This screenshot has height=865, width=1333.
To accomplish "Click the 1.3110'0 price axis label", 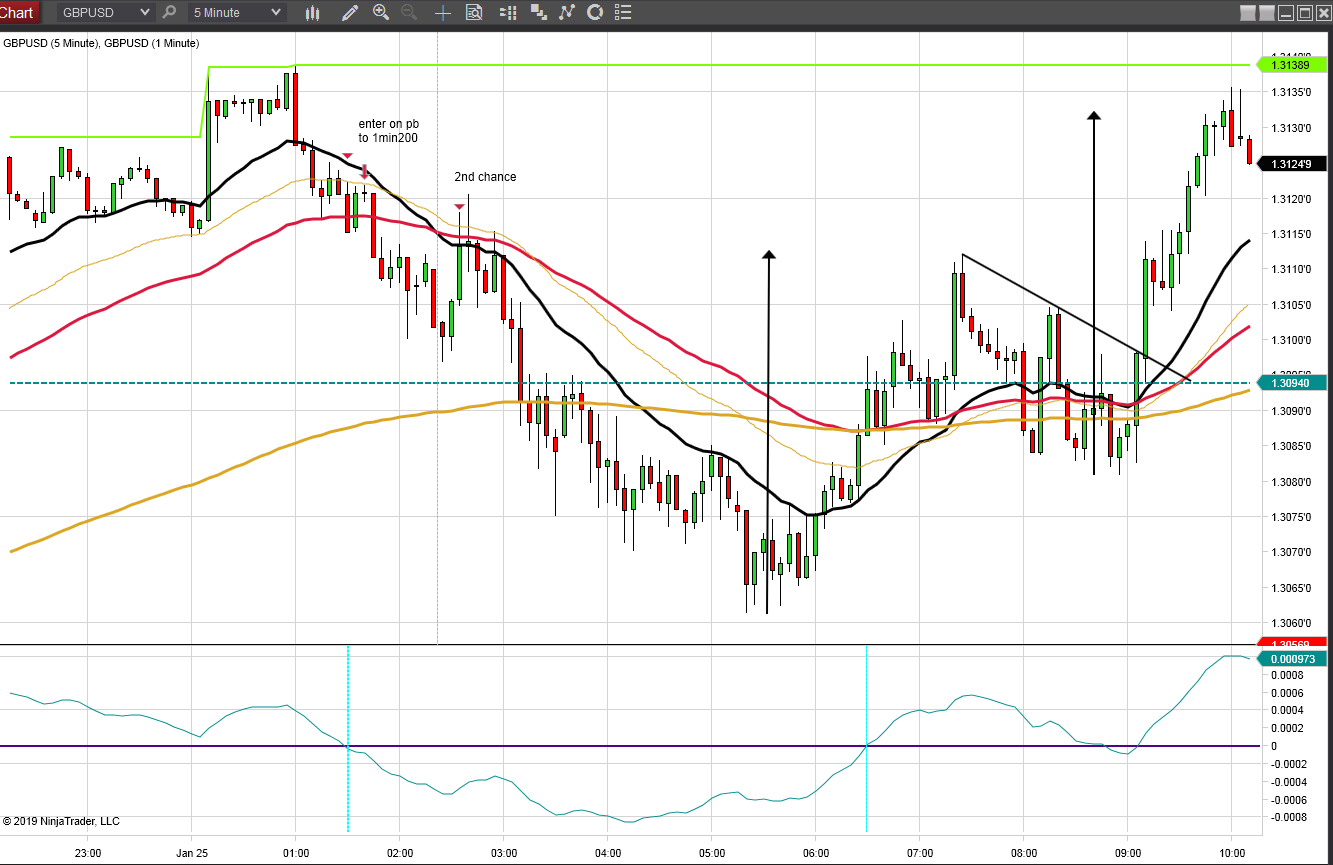I will pos(1291,269).
